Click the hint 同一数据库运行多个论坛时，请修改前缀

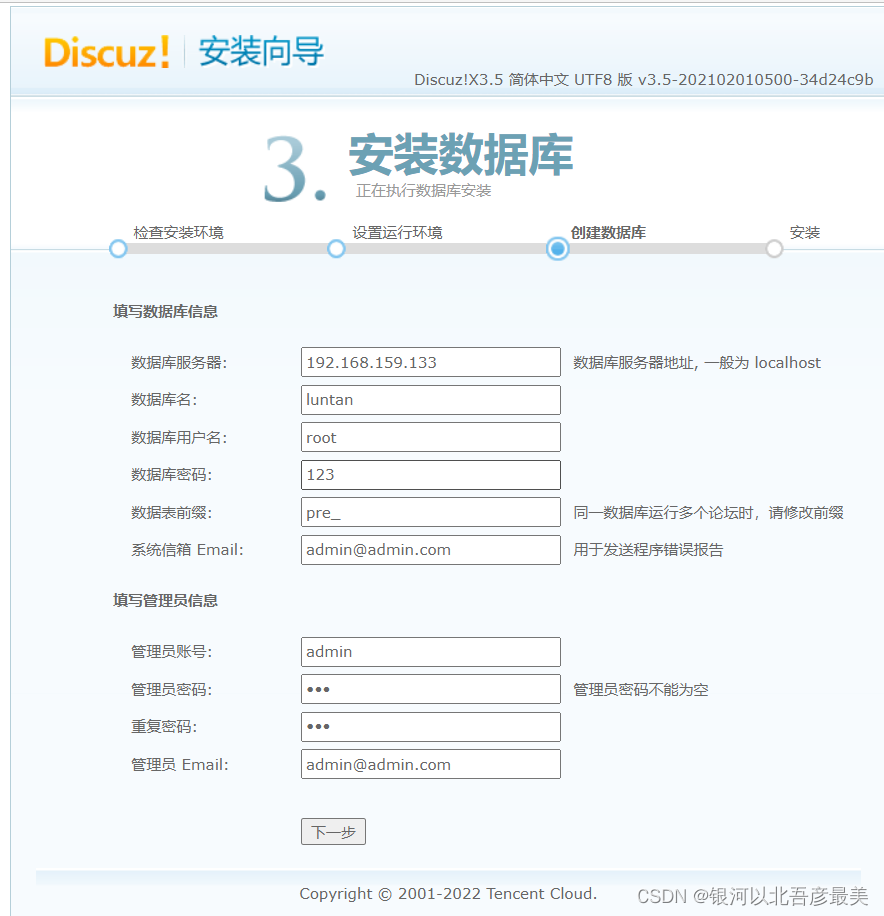(x=708, y=513)
